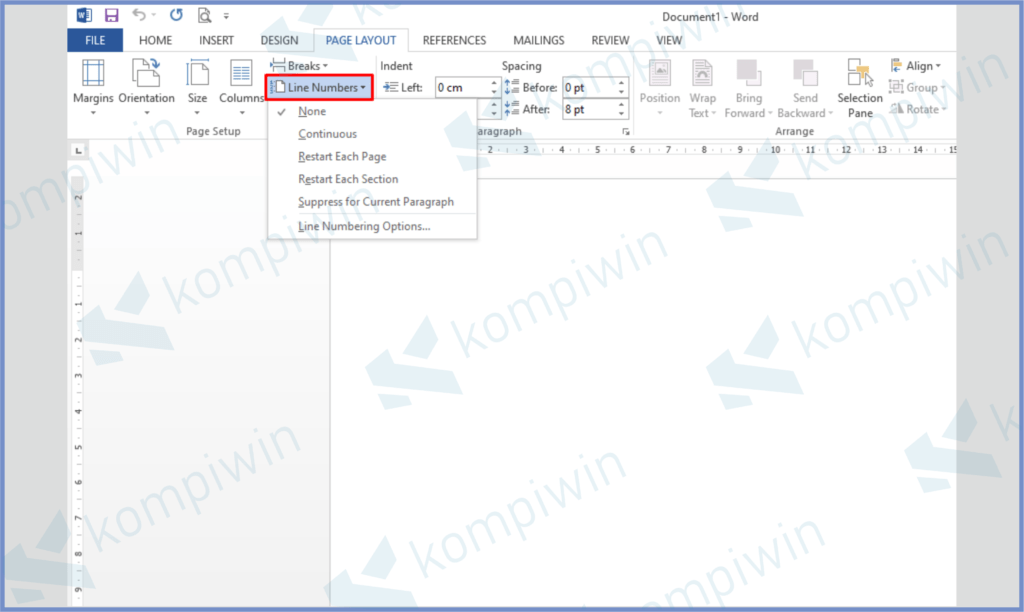Click the Redo icon in title bar

coord(176,15)
